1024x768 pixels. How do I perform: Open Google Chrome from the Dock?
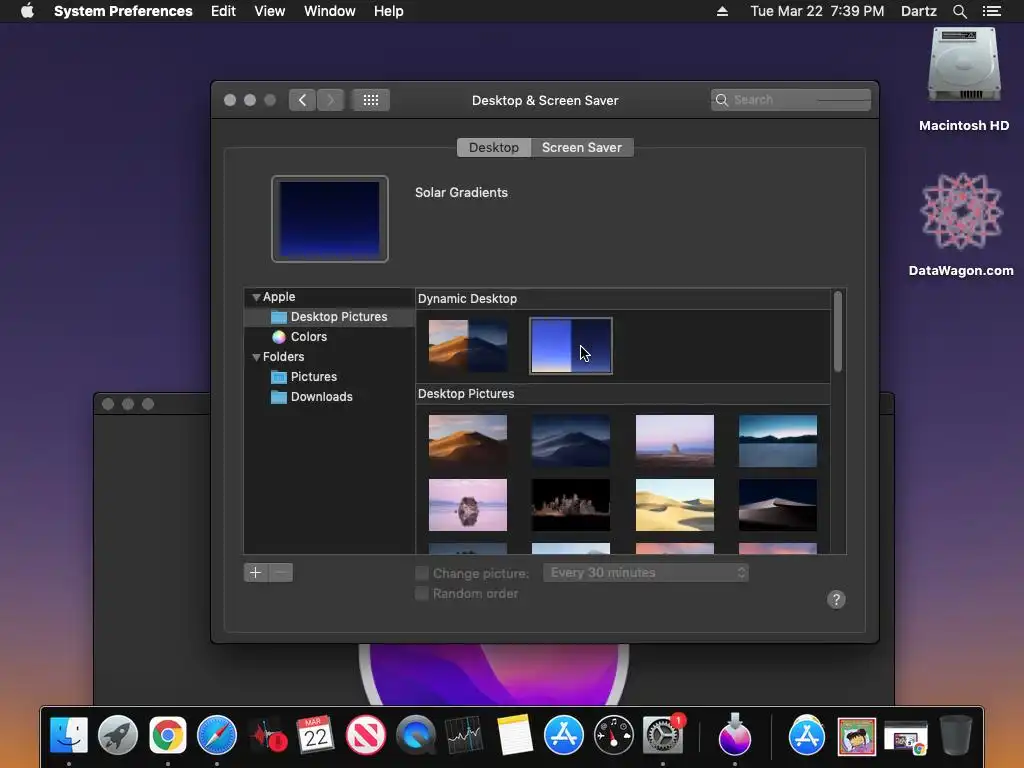pyautogui.click(x=168, y=735)
